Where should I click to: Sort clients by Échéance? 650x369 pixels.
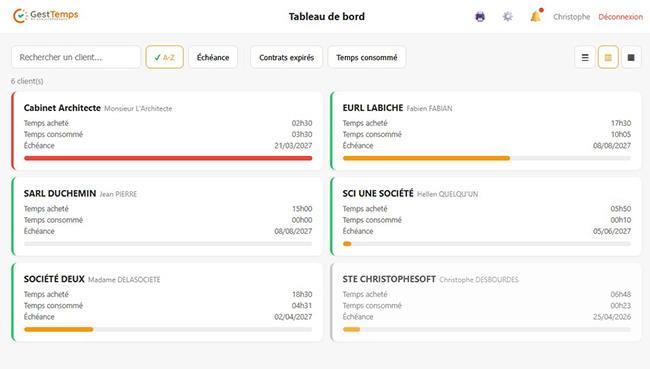point(213,57)
